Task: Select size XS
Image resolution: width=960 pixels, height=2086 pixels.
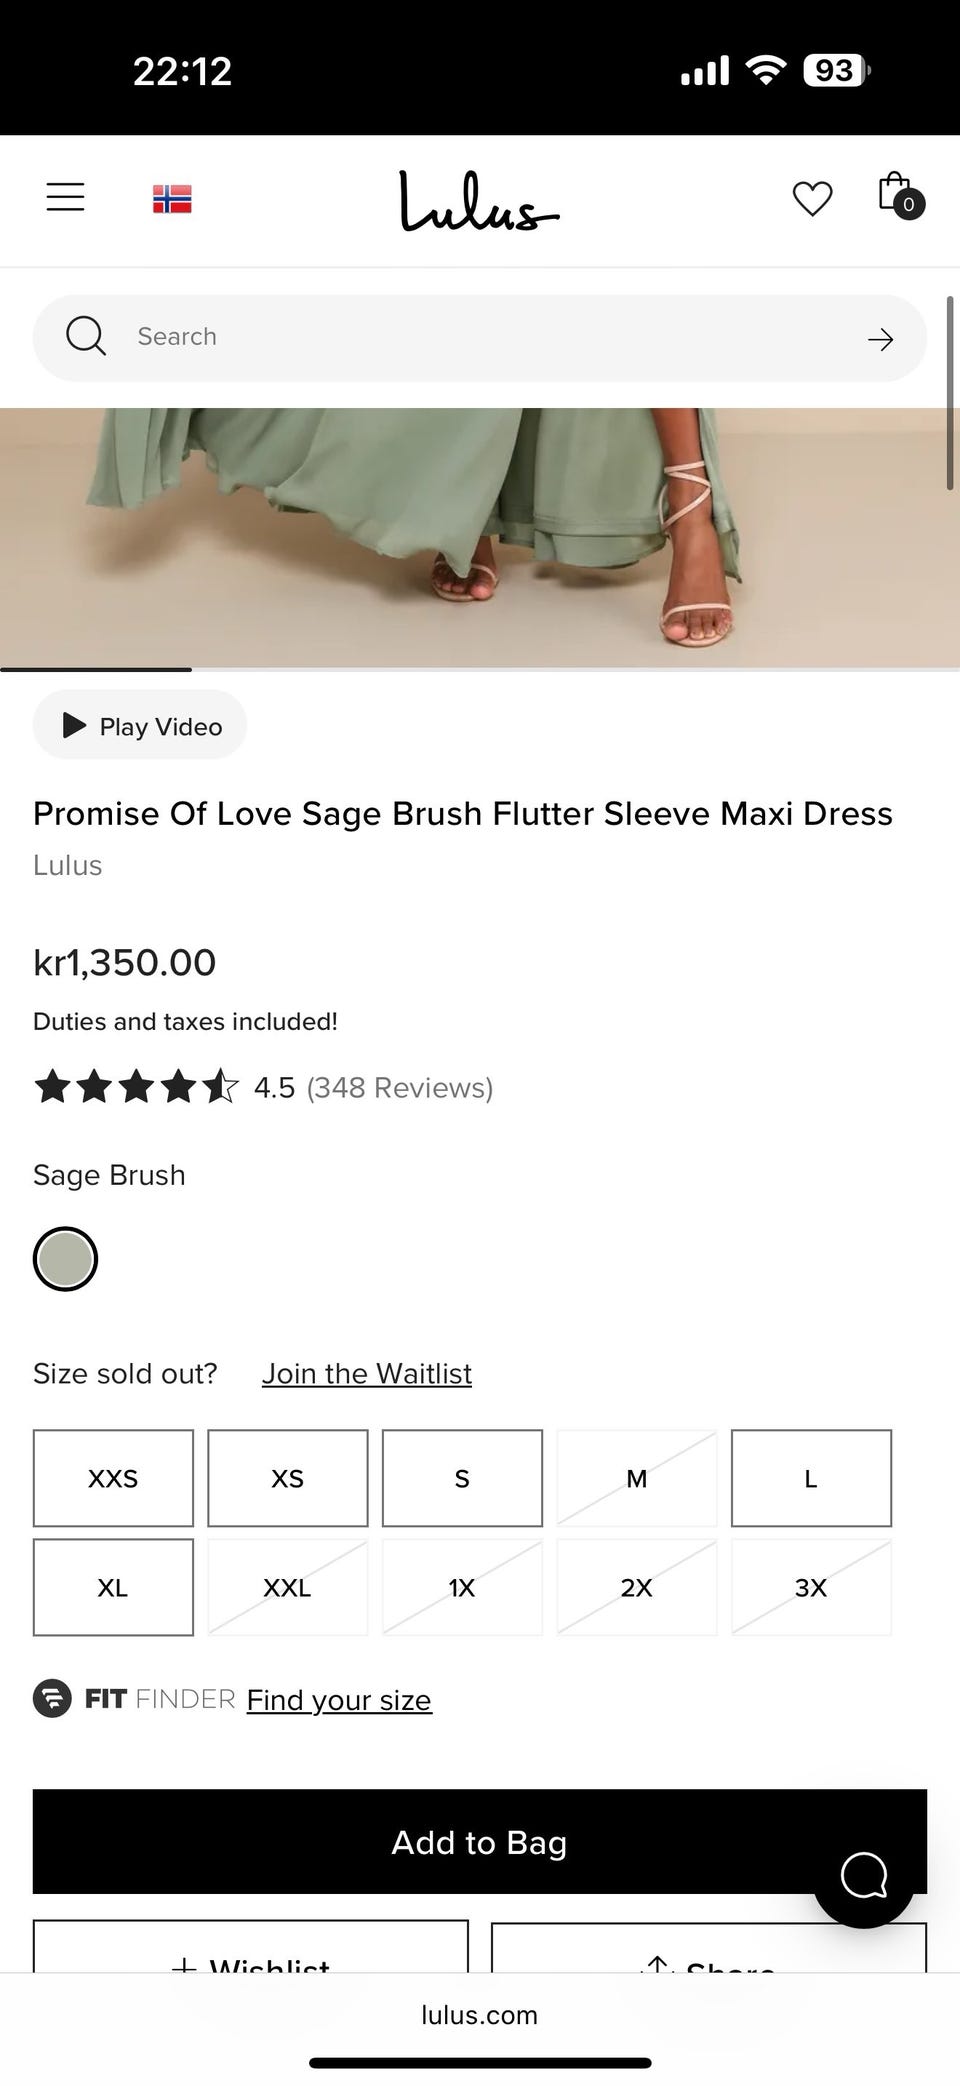Action: click(288, 1478)
